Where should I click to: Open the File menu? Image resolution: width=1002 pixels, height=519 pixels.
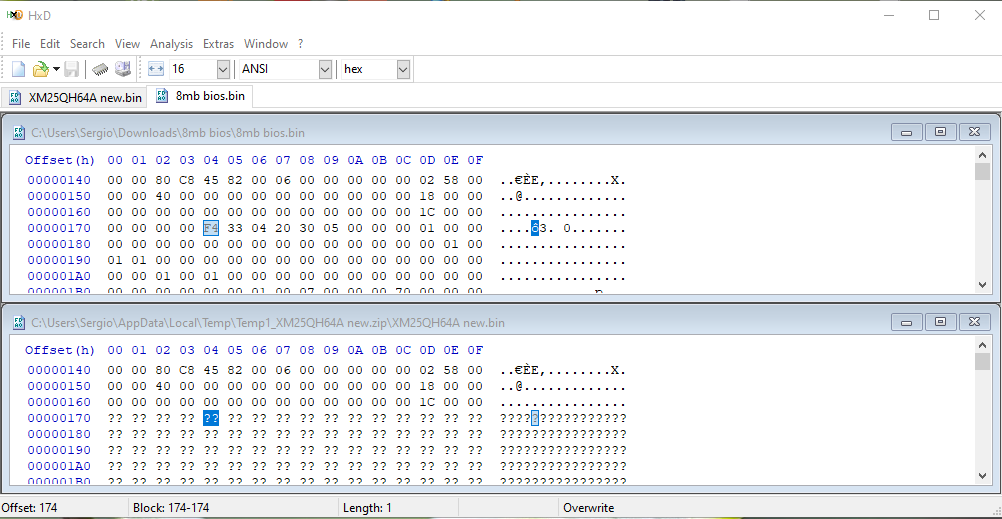[21, 43]
